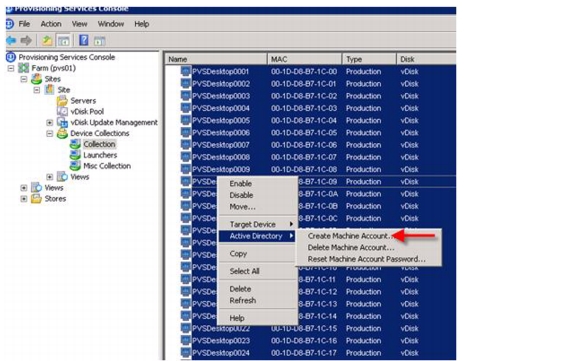Collapse the Device Collections node

click(x=50, y=133)
